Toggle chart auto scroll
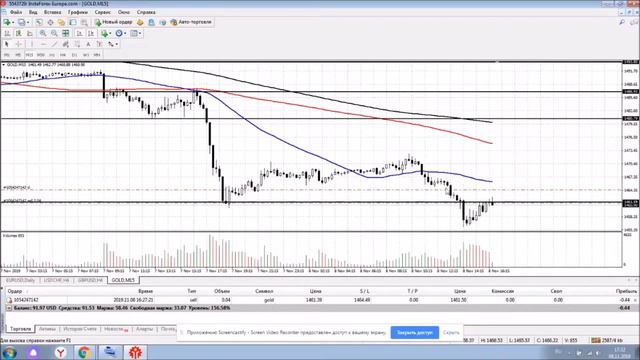The height and width of the screenshot is (360, 640). (x=79, y=33)
